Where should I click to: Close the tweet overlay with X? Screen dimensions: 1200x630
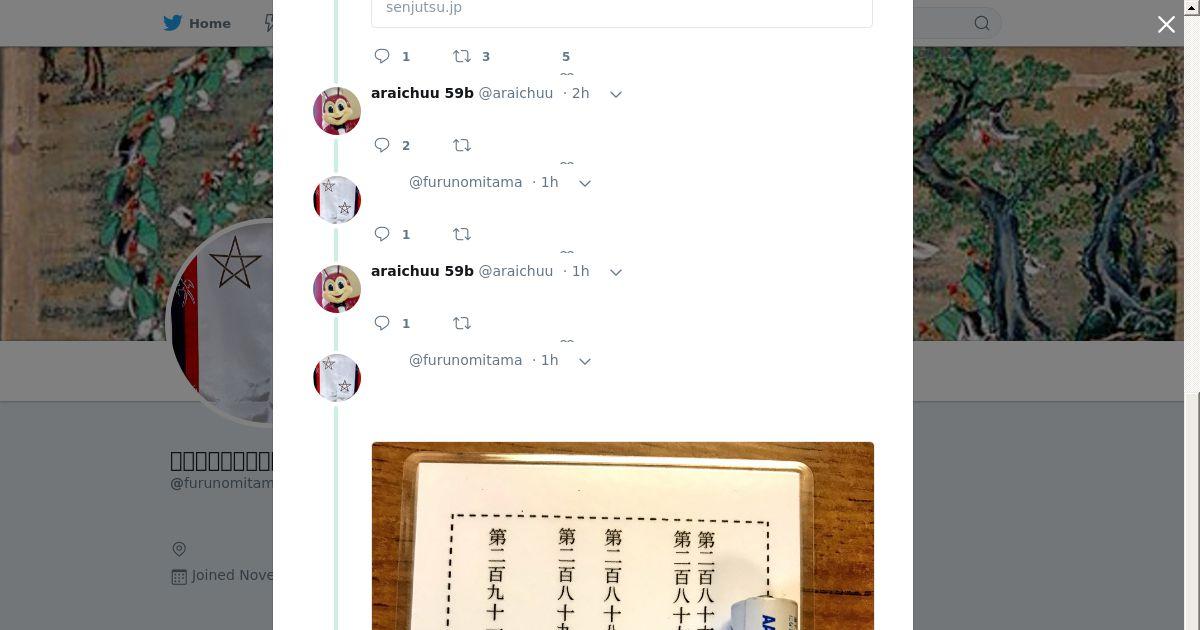[x=1166, y=25]
